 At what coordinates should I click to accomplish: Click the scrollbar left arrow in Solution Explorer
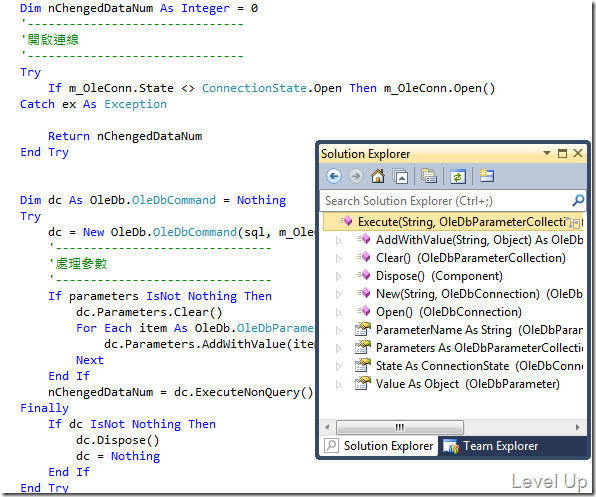click(x=327, y=427)
